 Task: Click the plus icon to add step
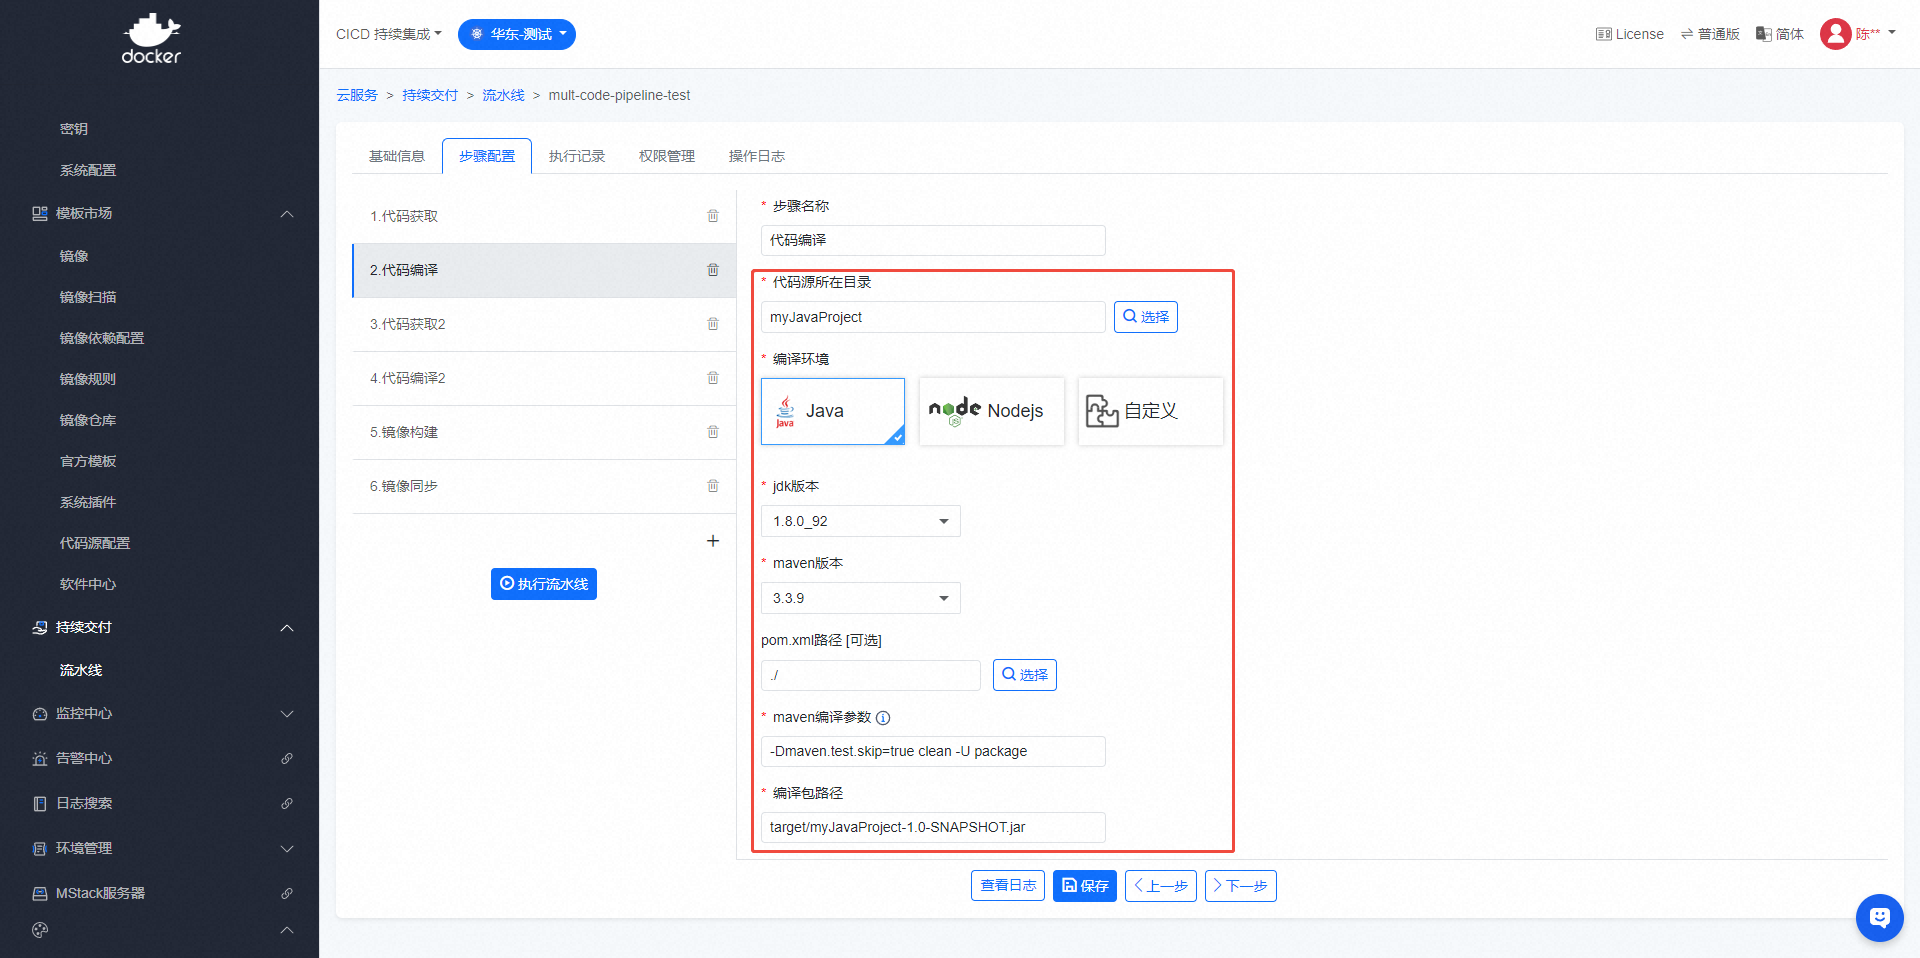click(x=713, y=541)
